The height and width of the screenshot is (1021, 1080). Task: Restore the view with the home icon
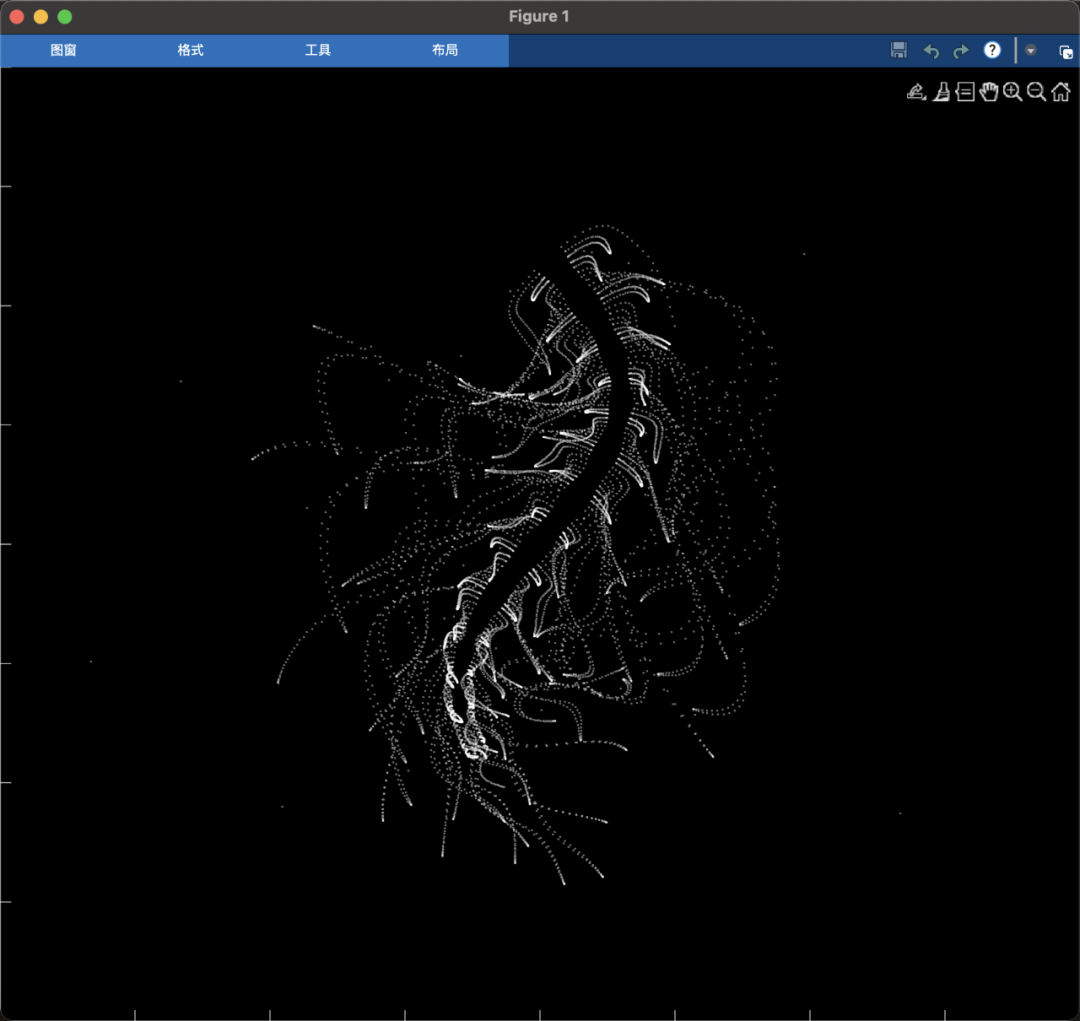(x=1061, y=92)
